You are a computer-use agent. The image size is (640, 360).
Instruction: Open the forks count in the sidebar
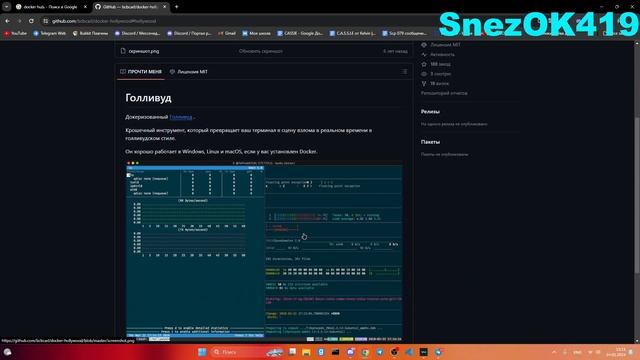pos(435,83)
